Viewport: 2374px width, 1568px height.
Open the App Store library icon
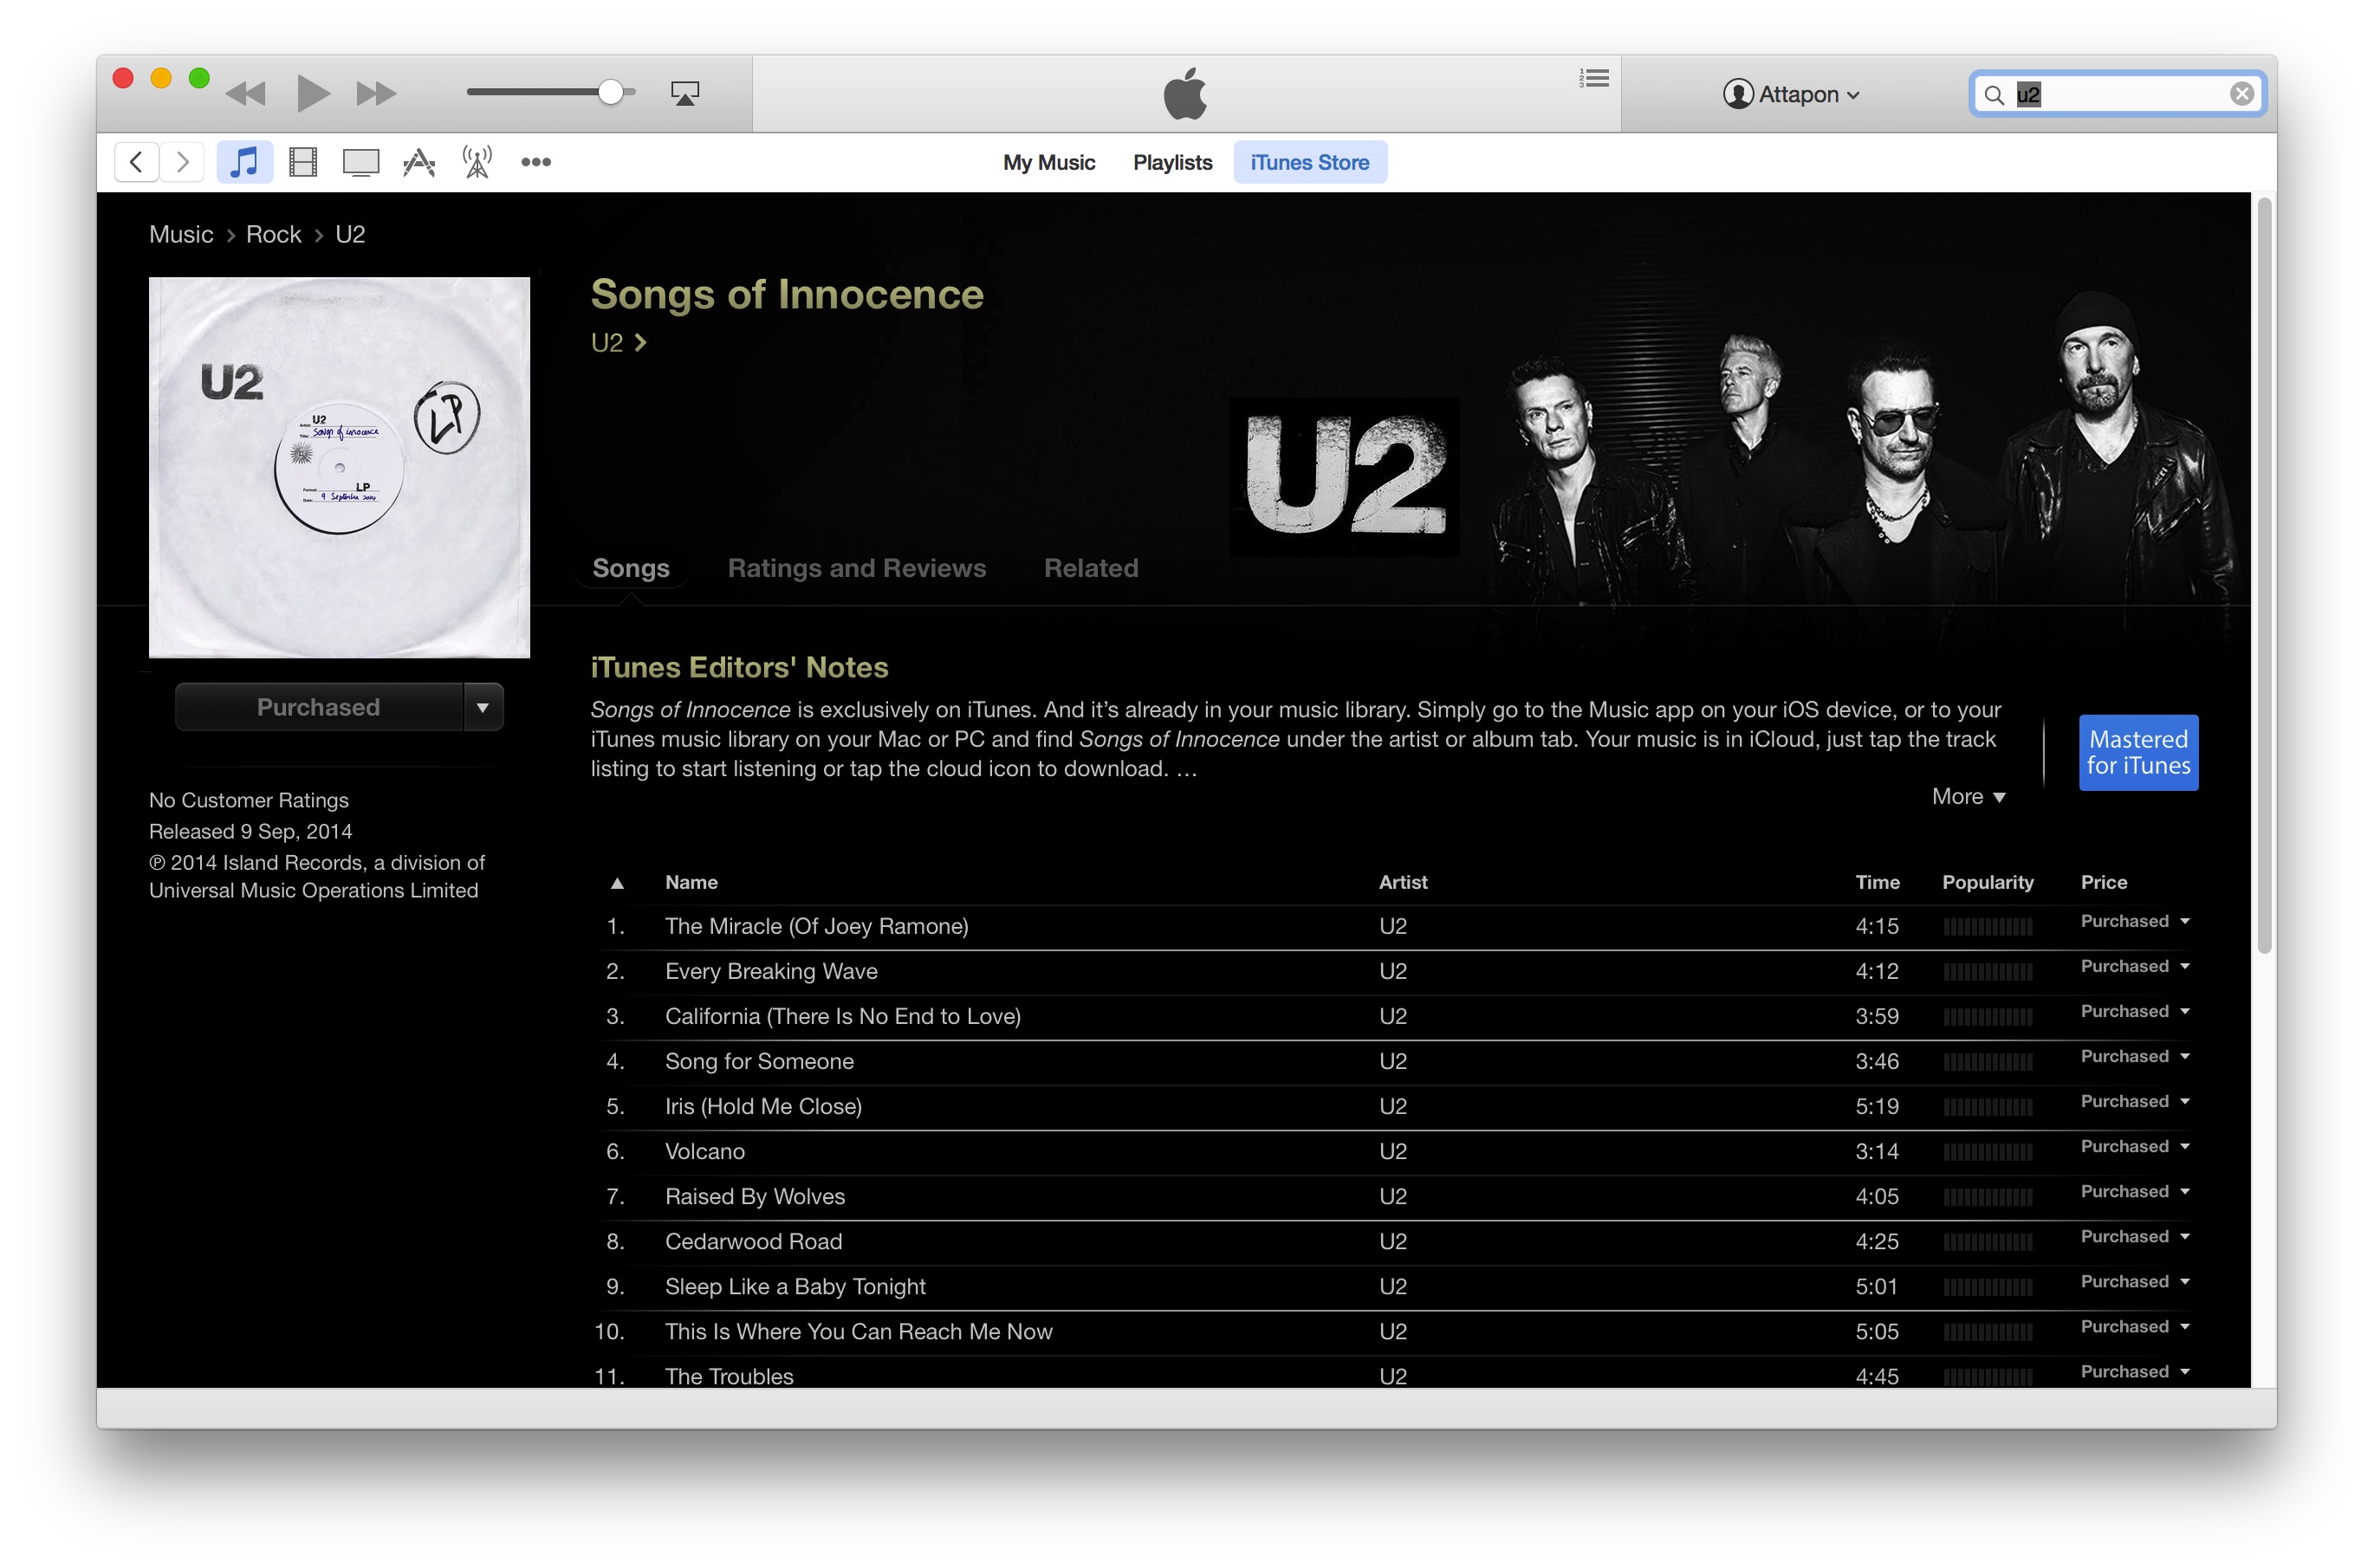[x=419, y=162]
